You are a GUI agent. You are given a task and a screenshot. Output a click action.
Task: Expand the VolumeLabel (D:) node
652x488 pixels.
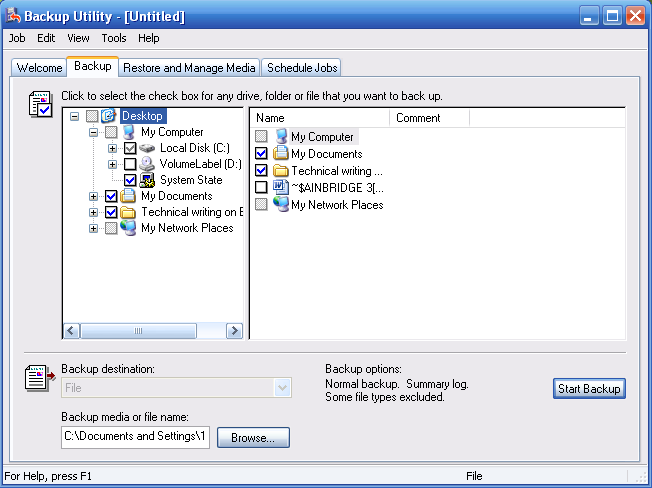(x=112, y=164)
